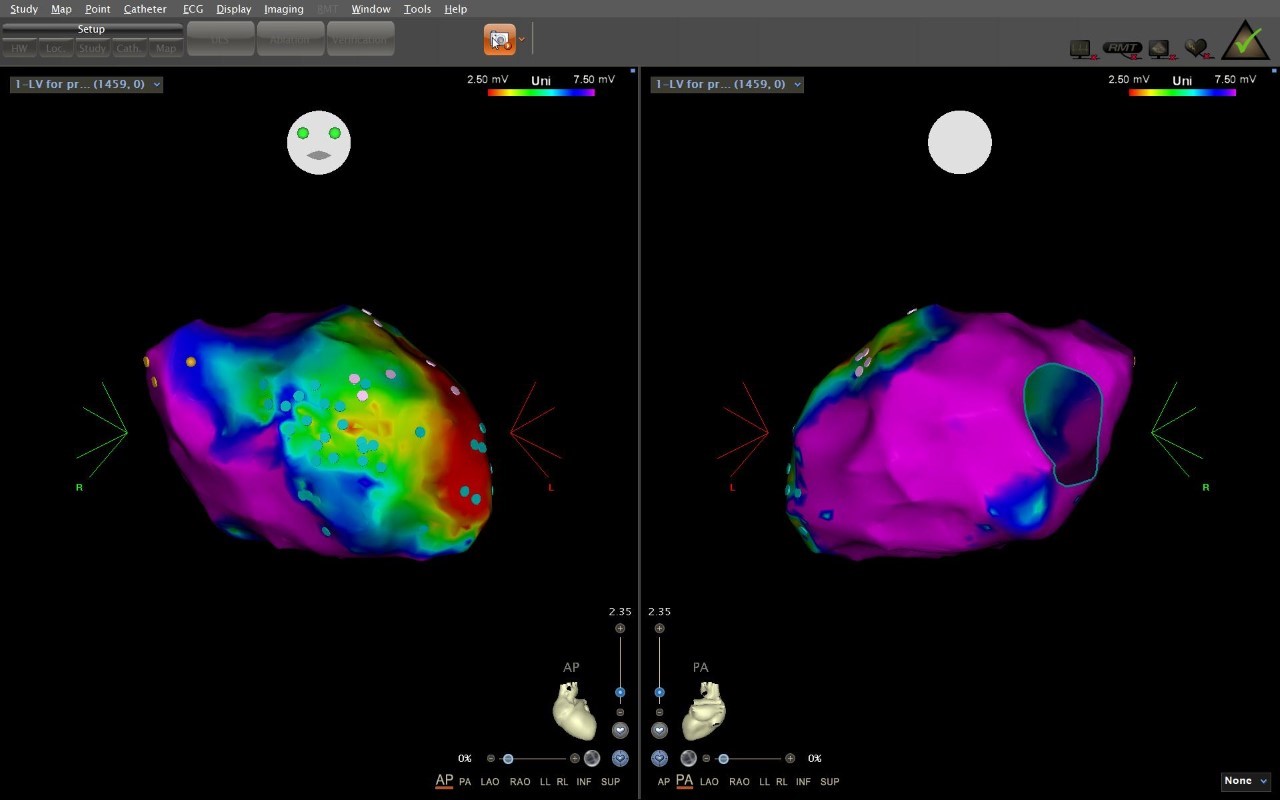Click the Setup button in toolbar

92,29
